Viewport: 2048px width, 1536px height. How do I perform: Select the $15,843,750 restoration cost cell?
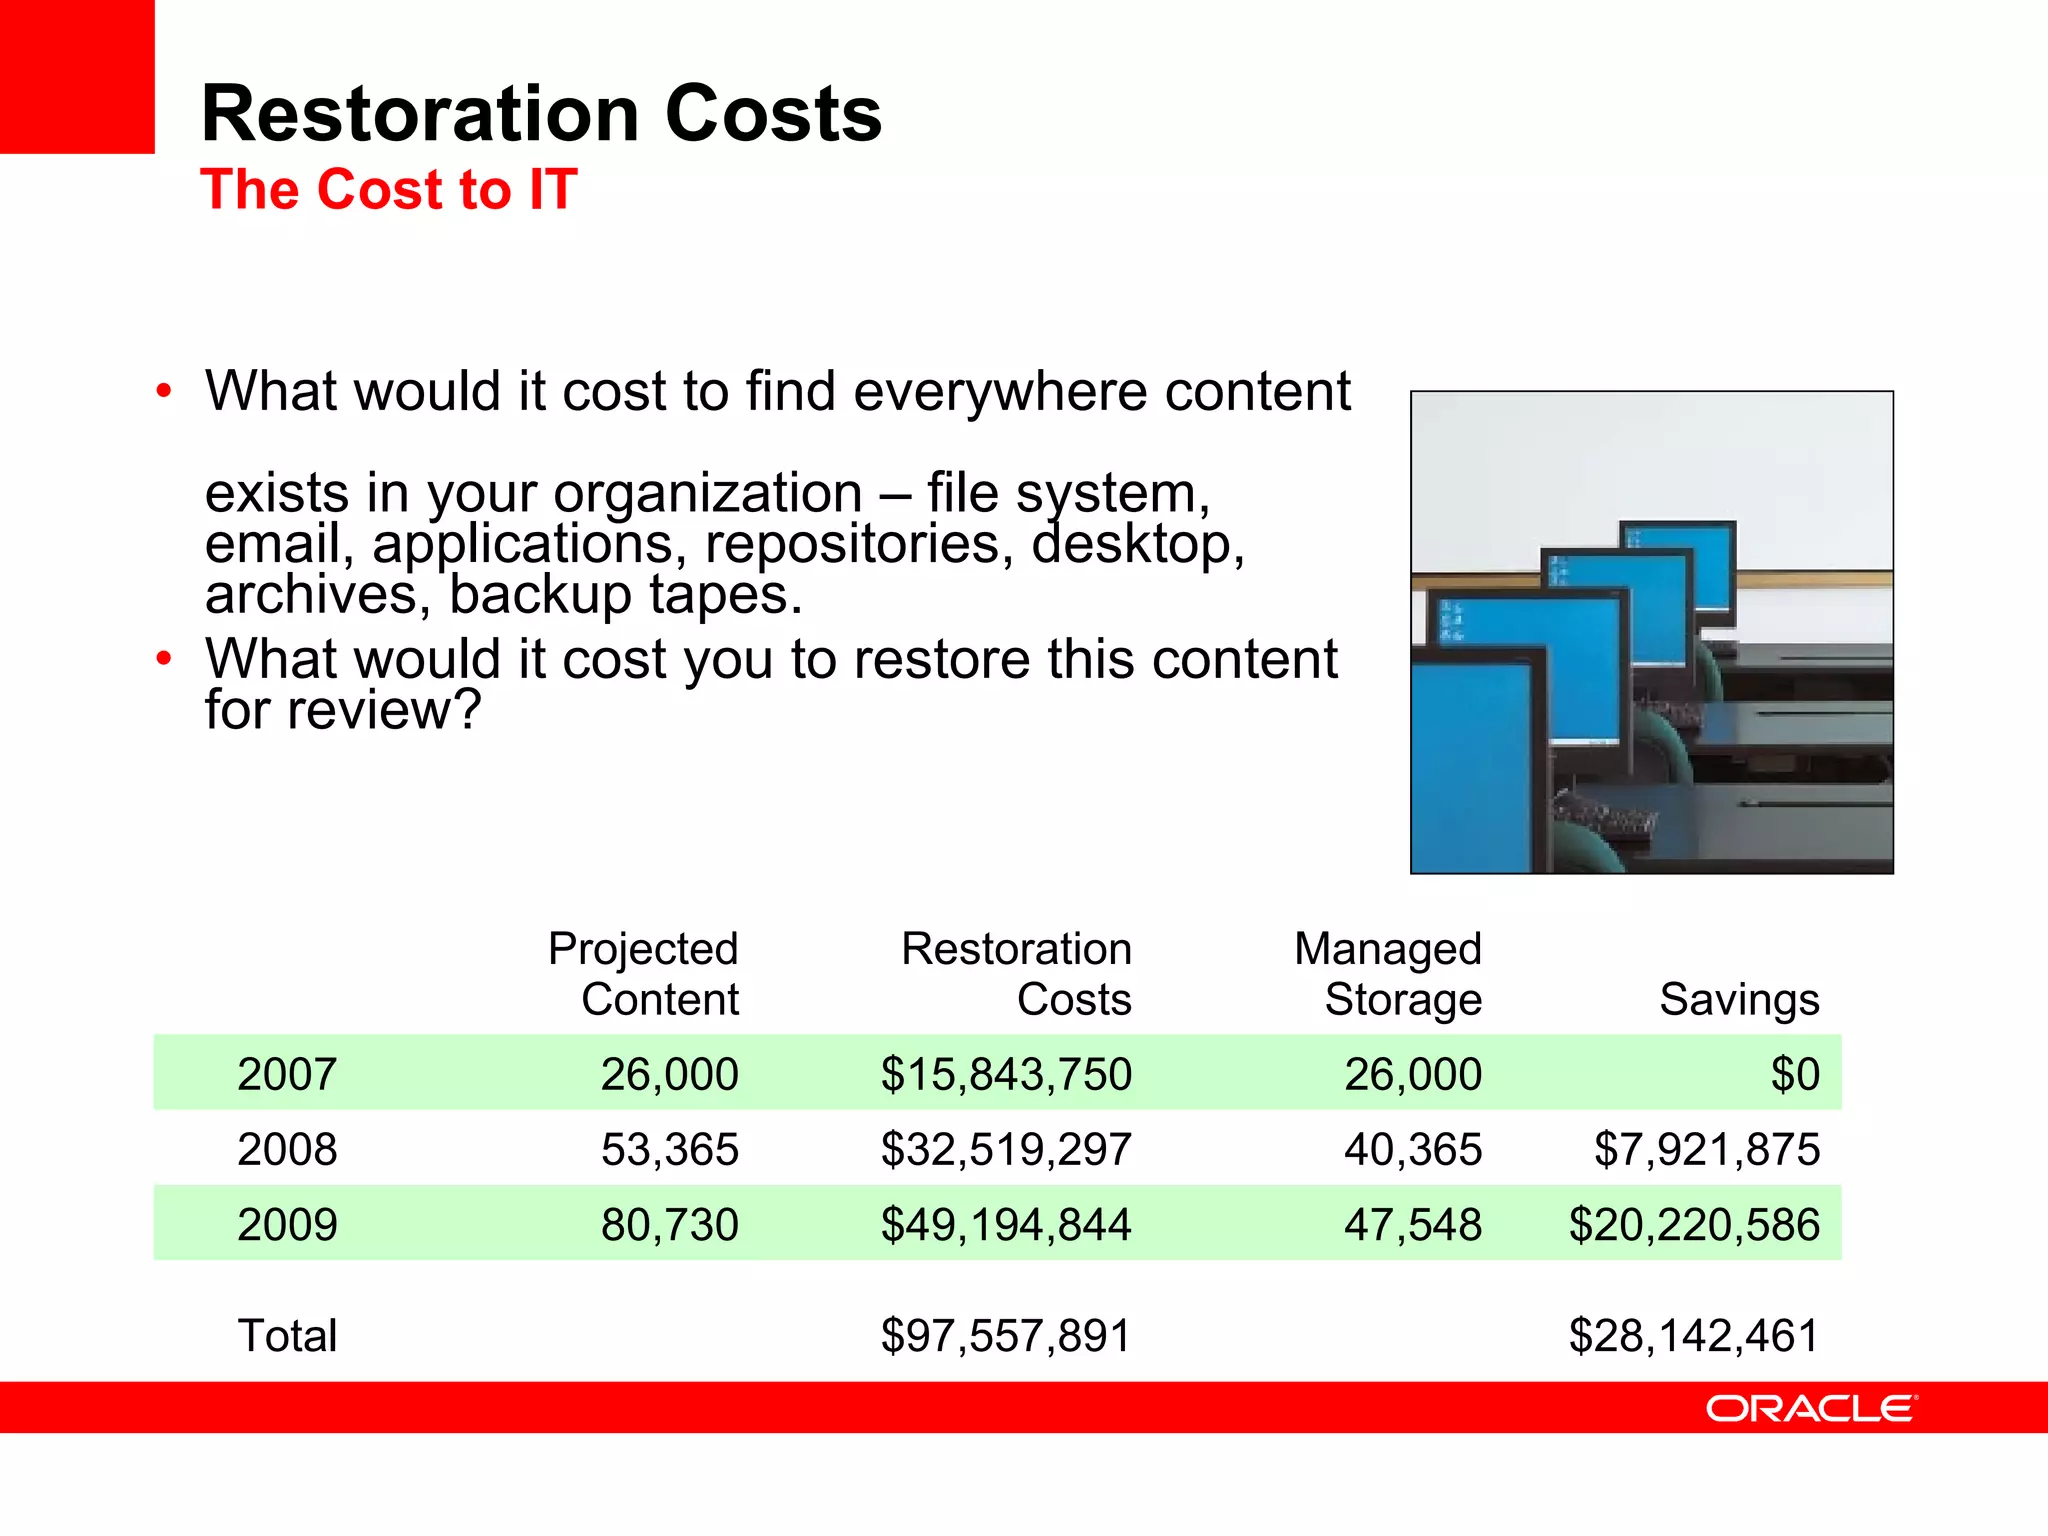1006,1074
